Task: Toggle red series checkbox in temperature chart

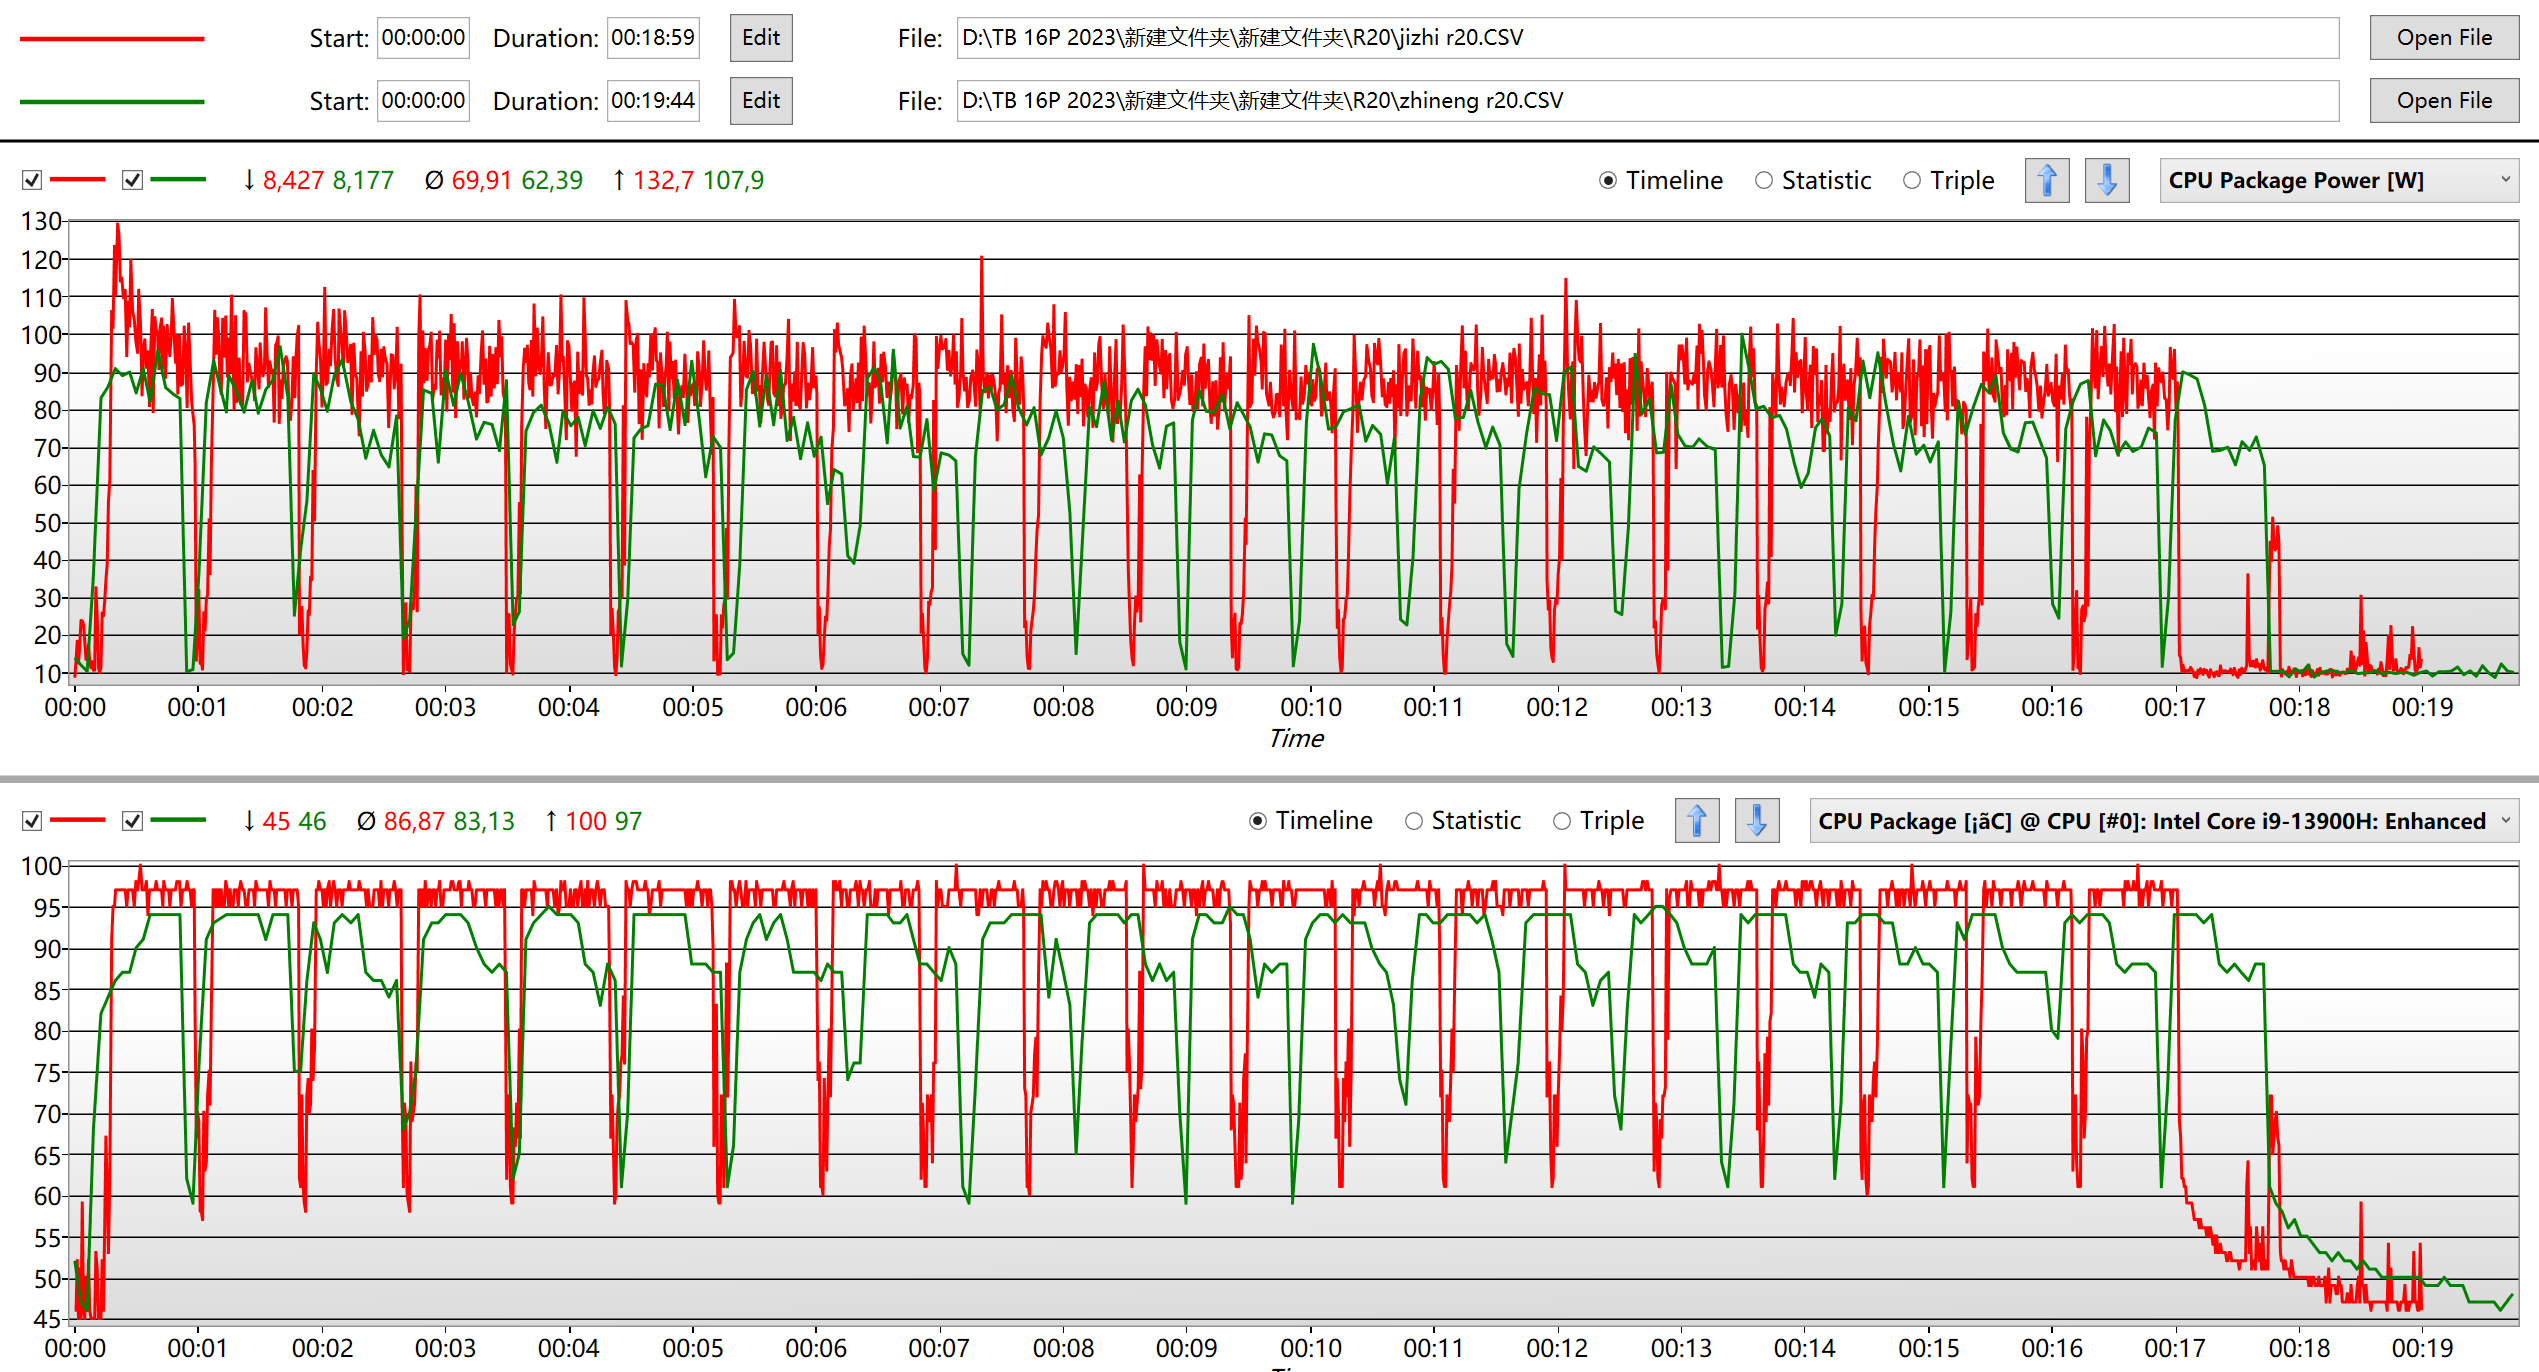Action: tap(32, 821)
